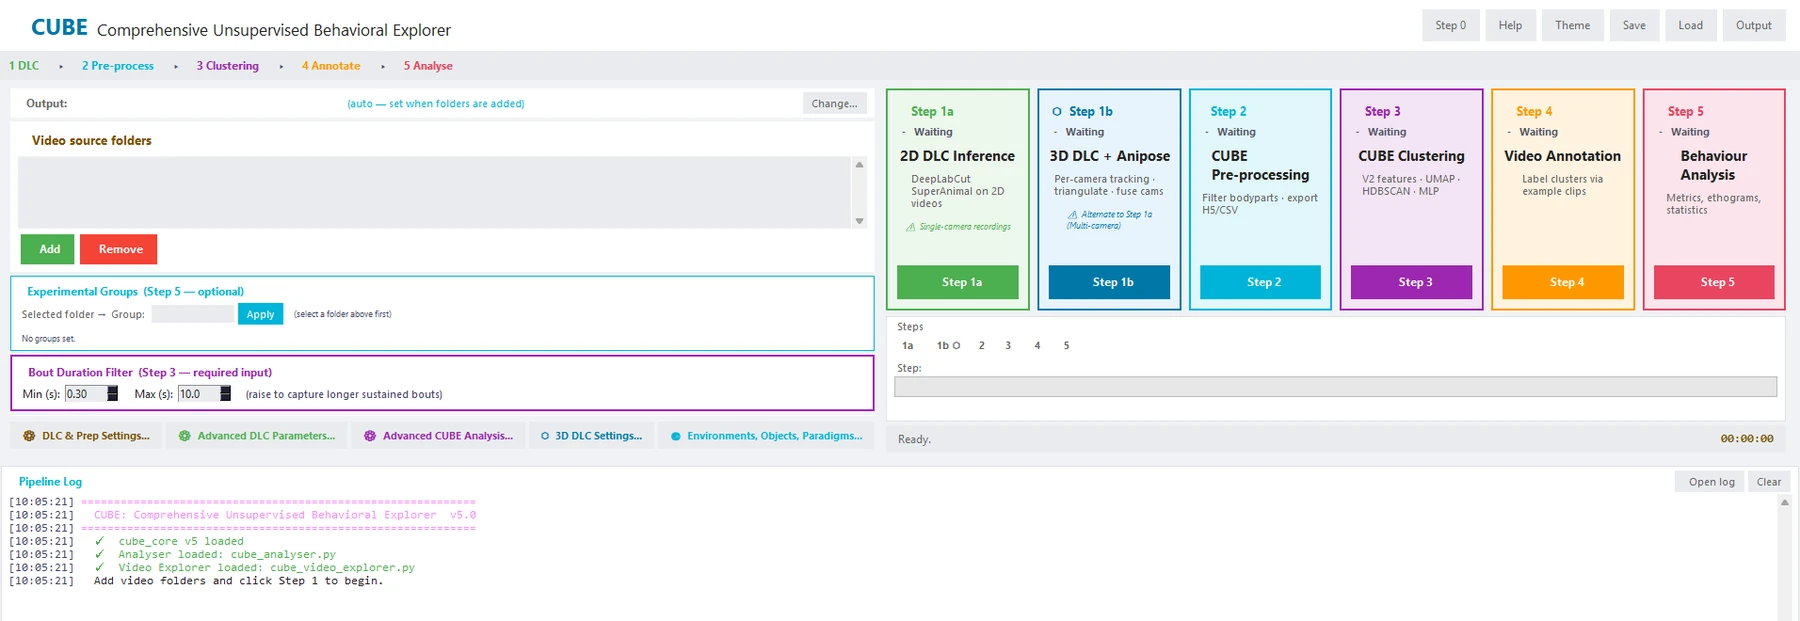
Task: Click the video folders list scroll-up arrow
Action: pos(859,164)
